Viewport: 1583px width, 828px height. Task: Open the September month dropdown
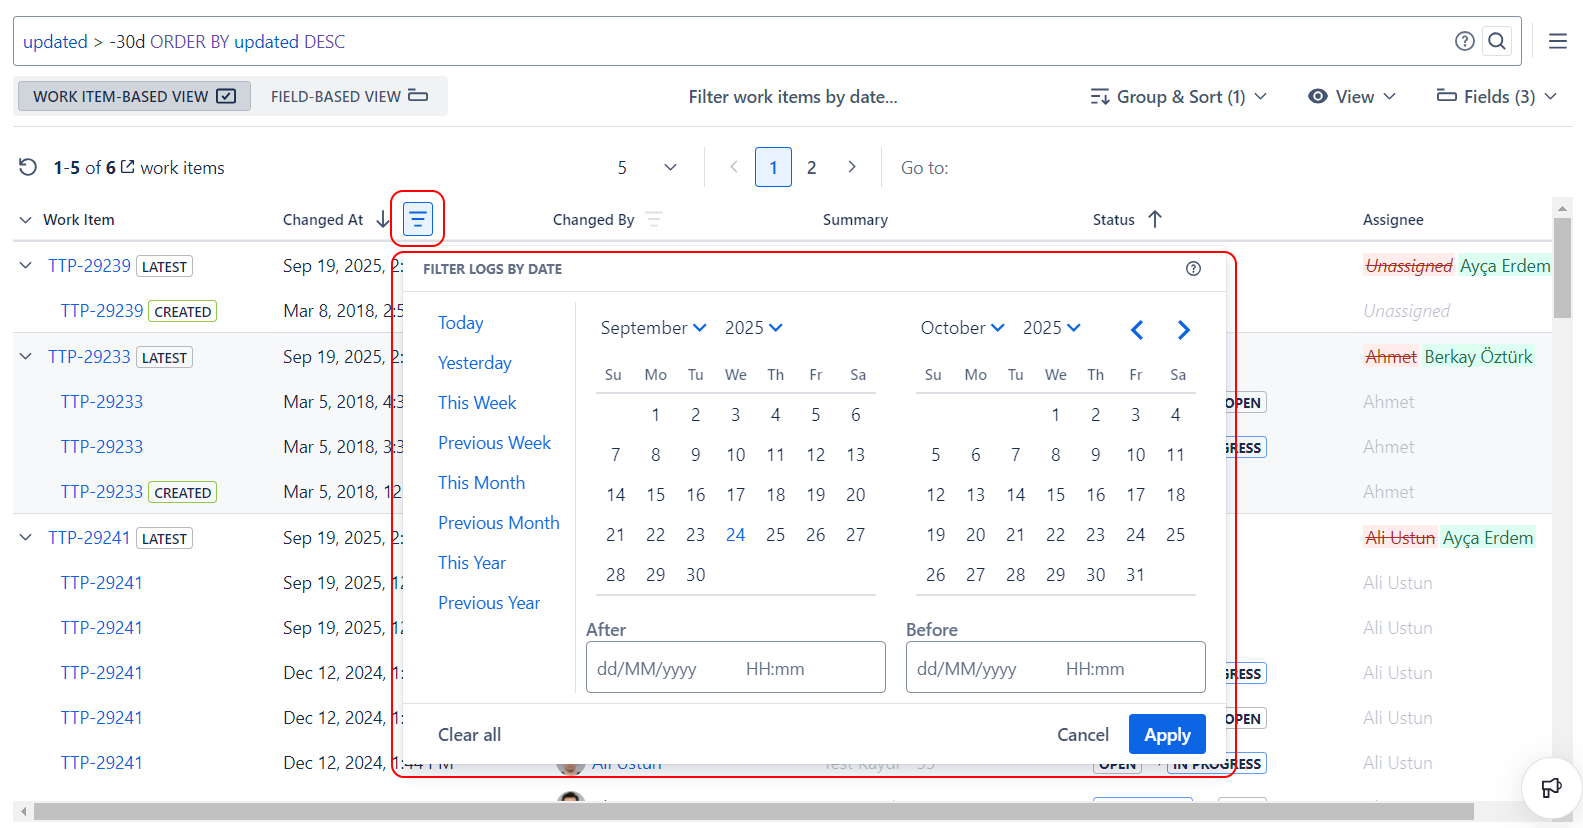pos(653,328)
